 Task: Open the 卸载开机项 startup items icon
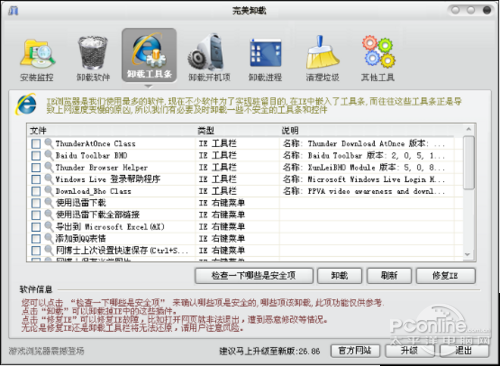(x=209, y=58)
